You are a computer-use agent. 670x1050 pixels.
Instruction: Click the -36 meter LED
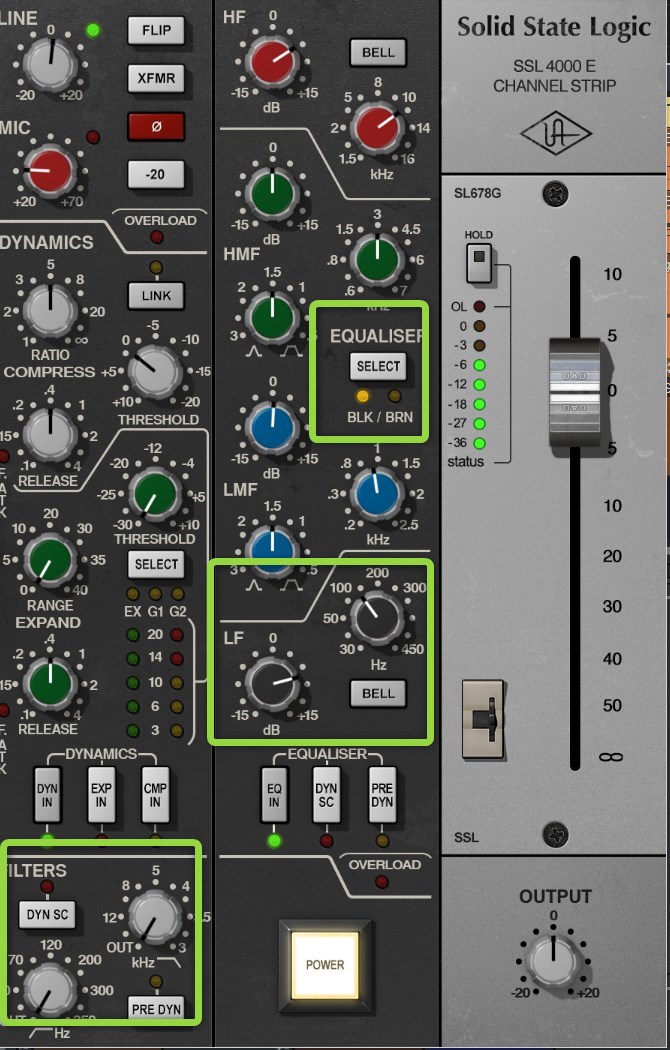coord(479,443)
